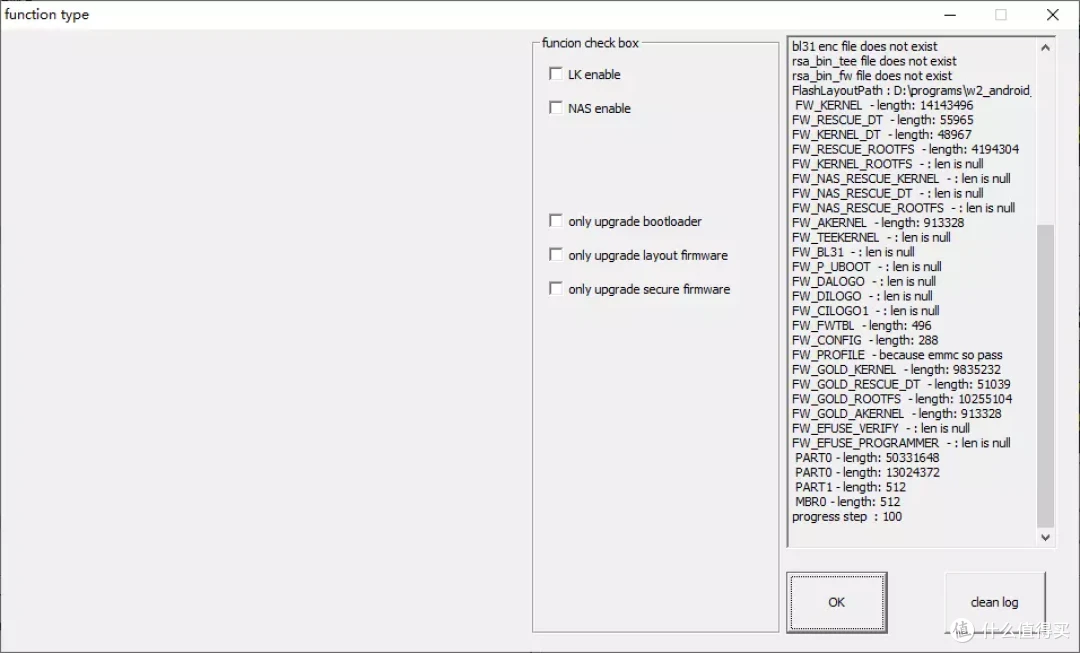The height and width of the screenshot is (653, 1080).
Task: Click scrollbar track above the thumb
Action: (1045, 140)
